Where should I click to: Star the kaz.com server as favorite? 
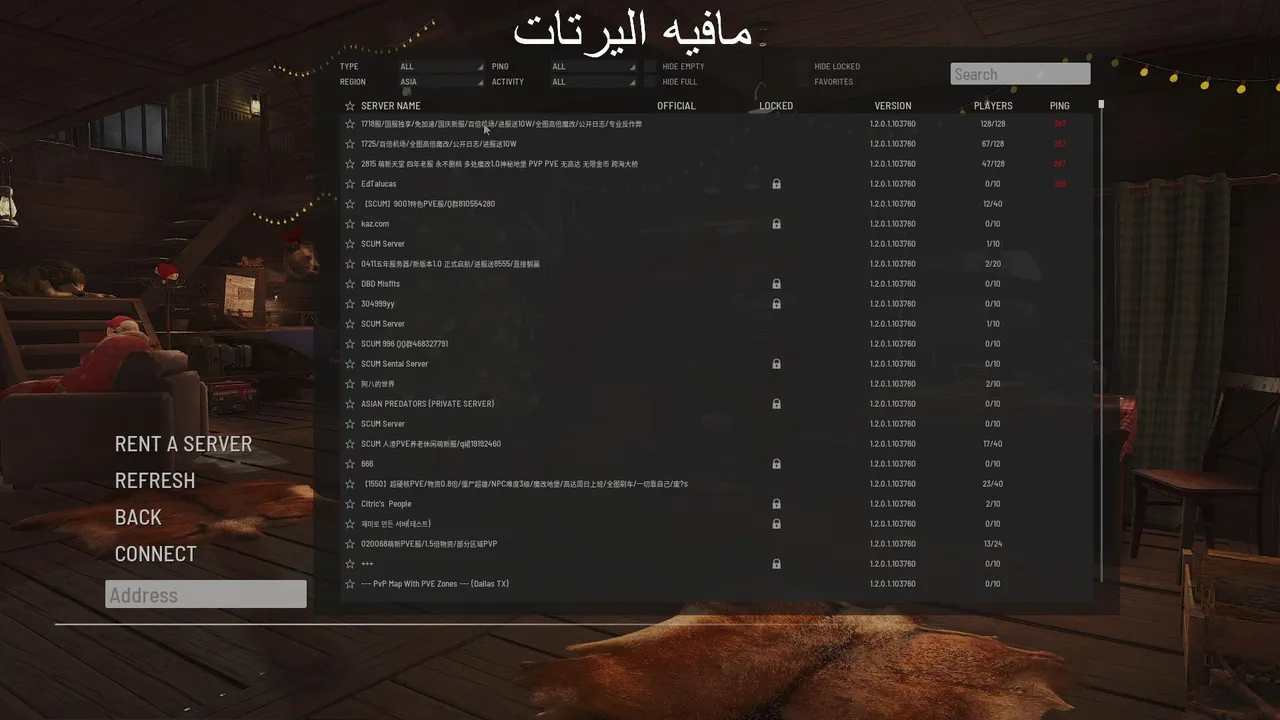(x=350, y=224)
